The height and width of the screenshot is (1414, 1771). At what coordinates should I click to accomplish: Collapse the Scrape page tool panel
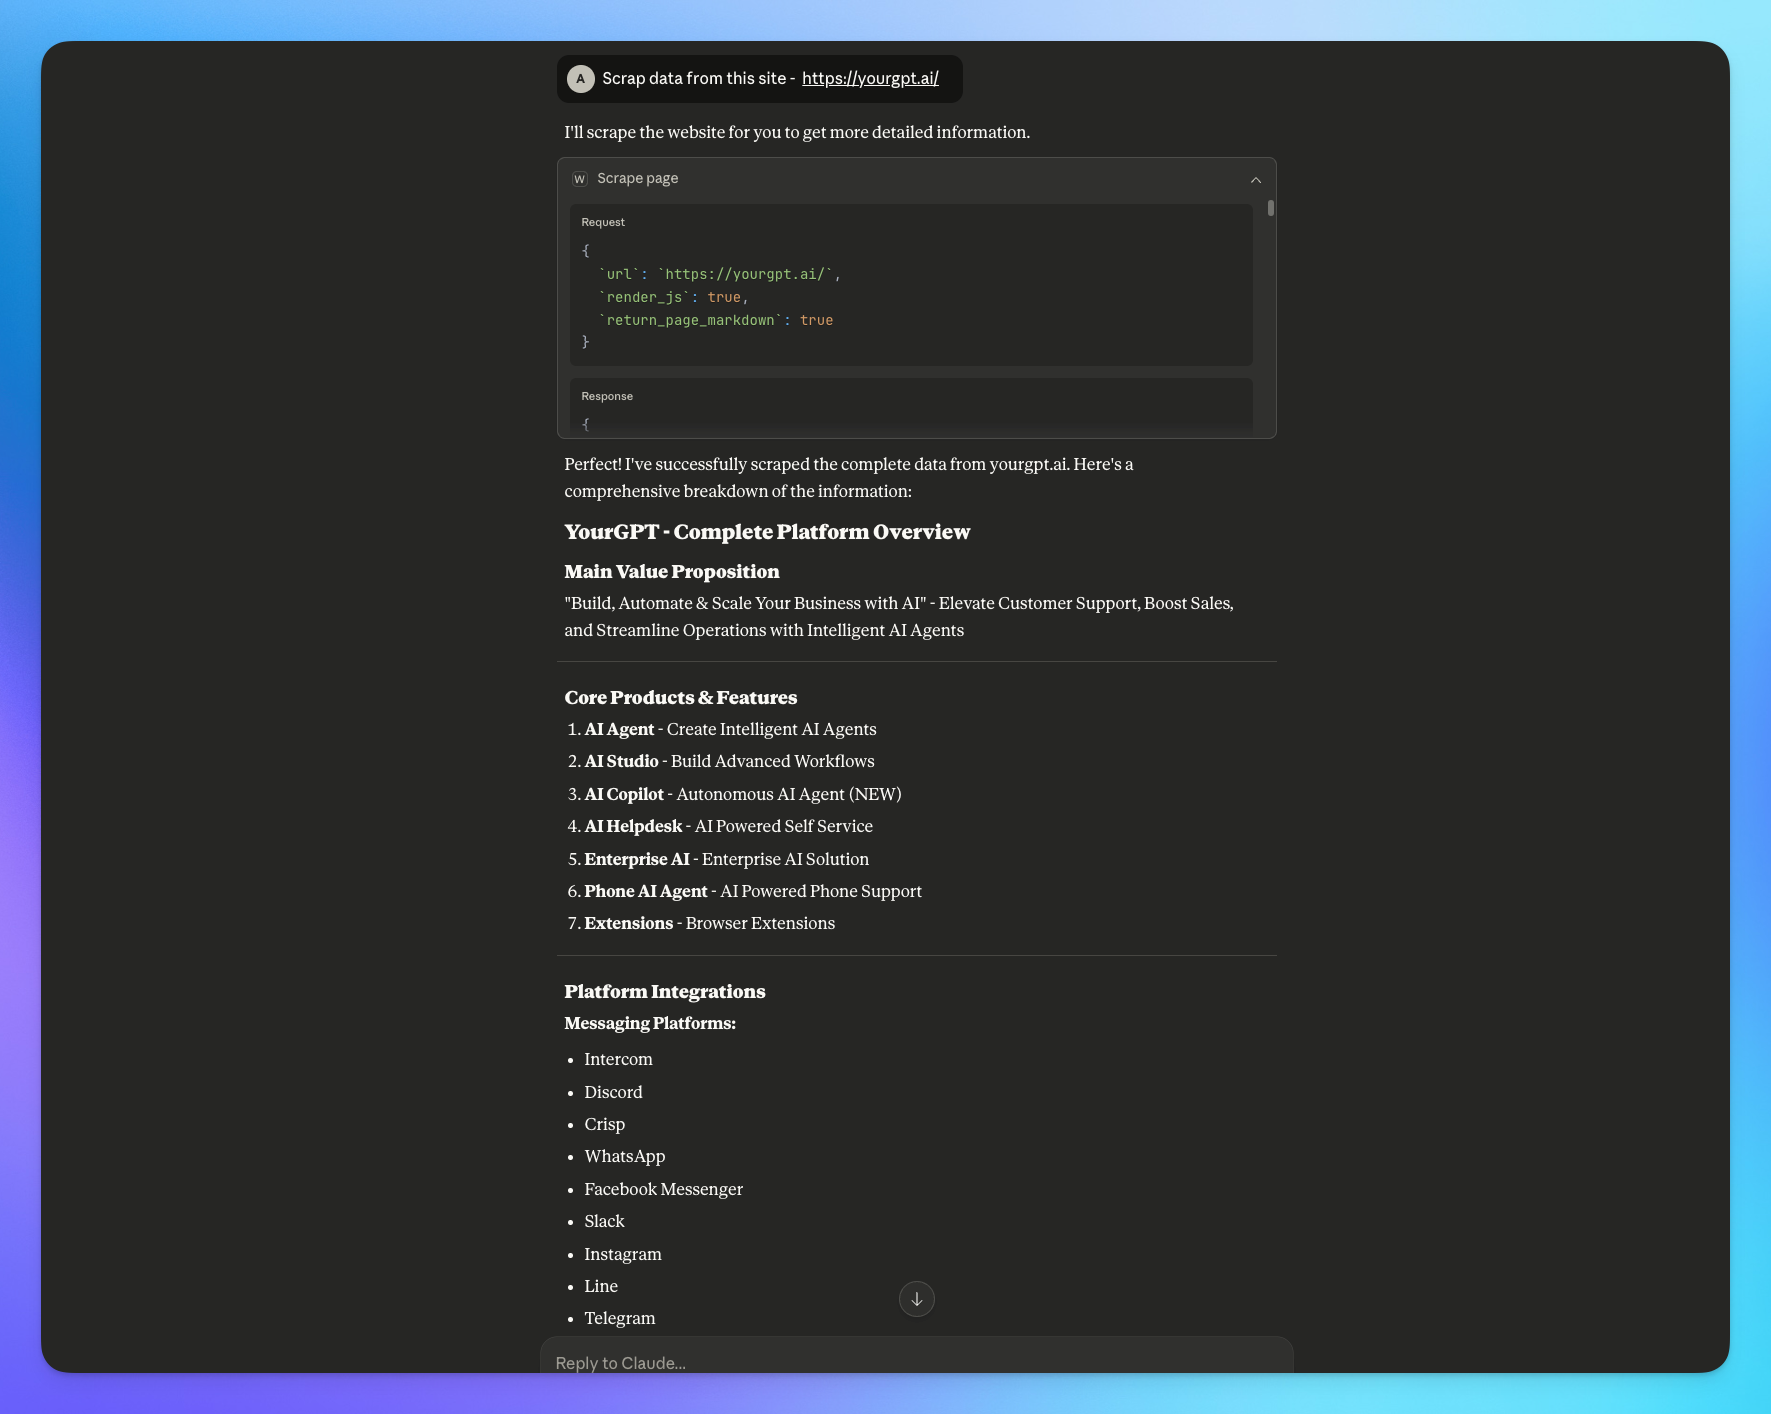pyautogui.click(x=1255, y=180)
